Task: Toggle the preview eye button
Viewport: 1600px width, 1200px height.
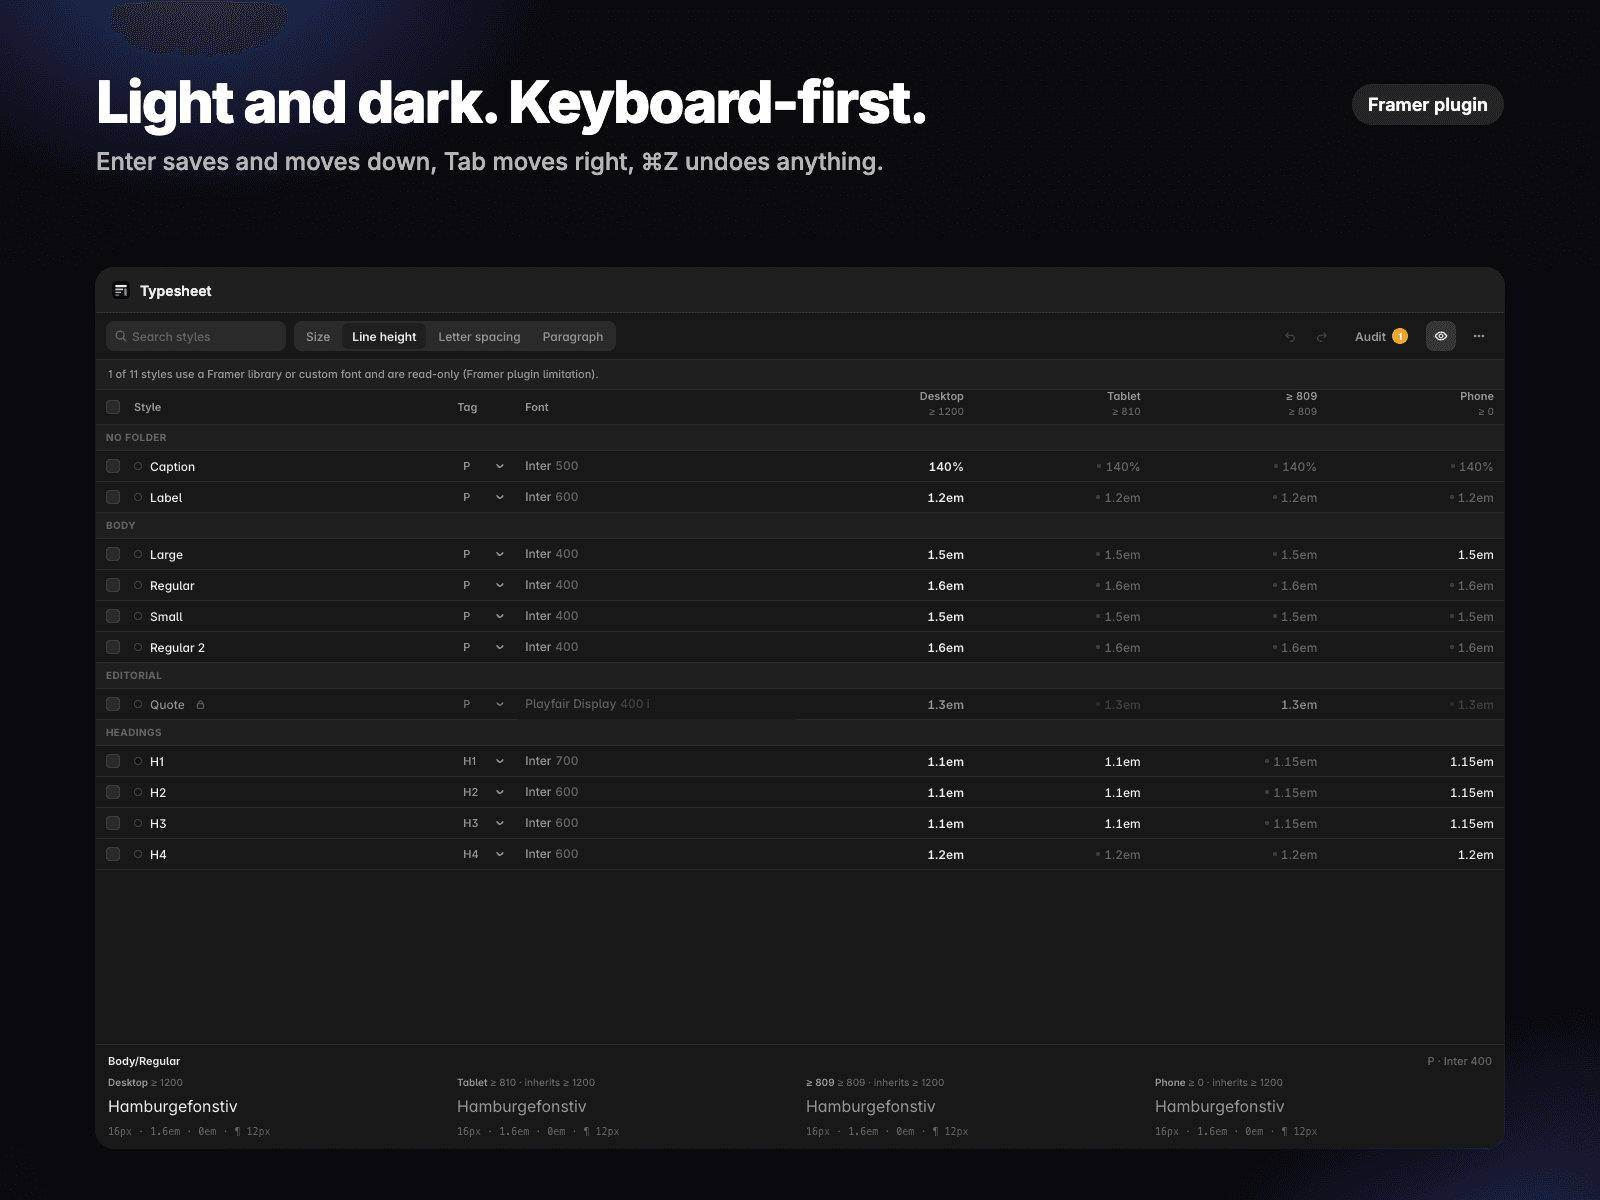Action: [x=1441, y=336]
